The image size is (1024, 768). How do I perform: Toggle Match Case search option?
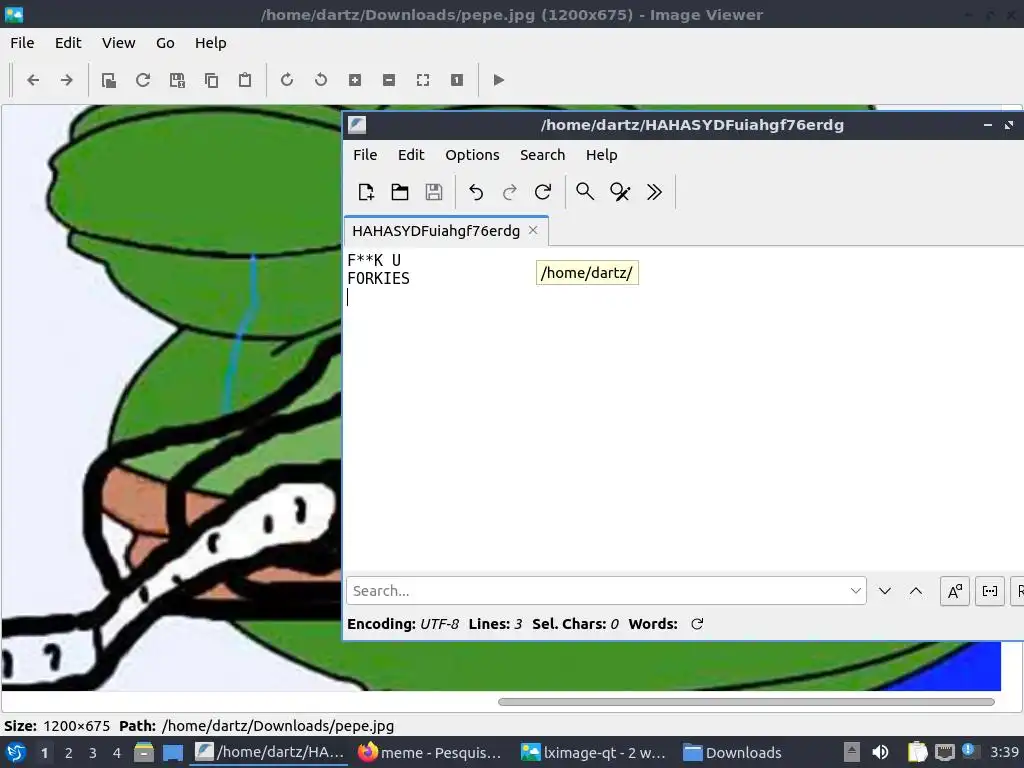954,592
